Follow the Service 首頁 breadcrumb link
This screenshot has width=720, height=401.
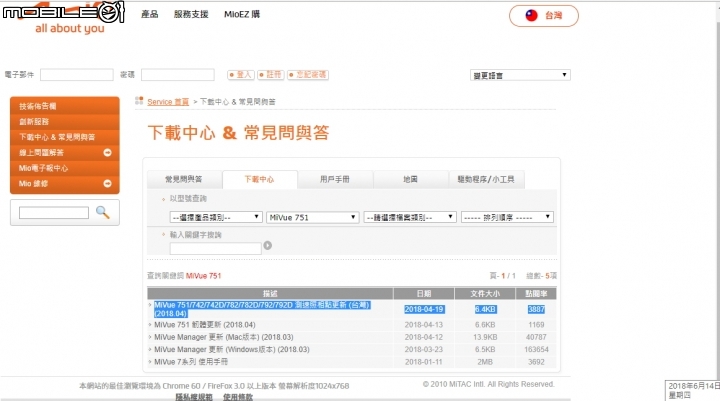168,102
